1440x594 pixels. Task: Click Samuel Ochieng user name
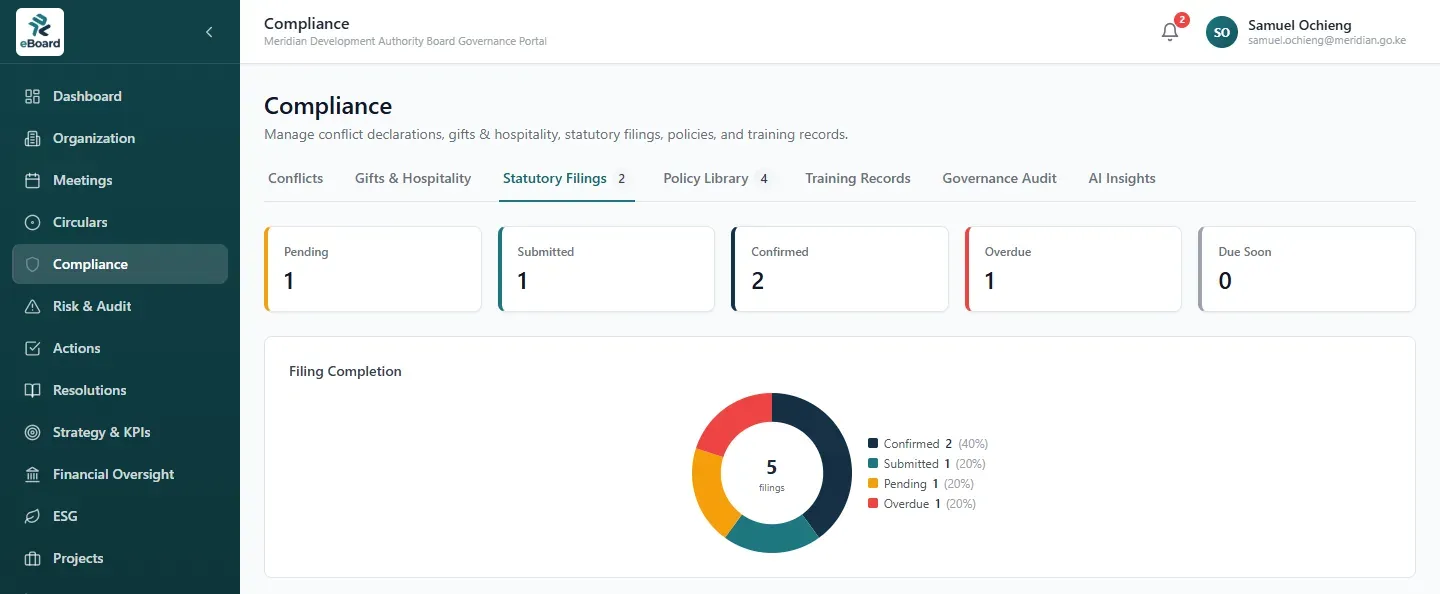coord(1300,25)
